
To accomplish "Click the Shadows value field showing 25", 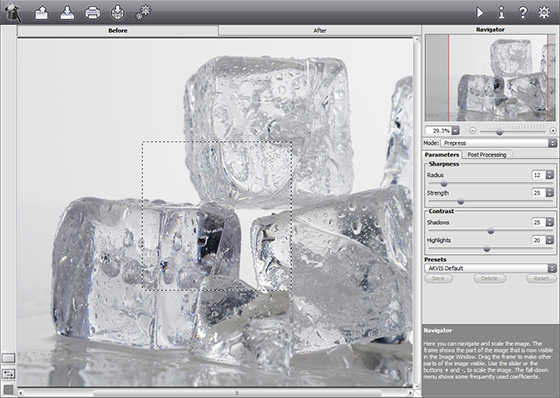I will tap(539, 222).
